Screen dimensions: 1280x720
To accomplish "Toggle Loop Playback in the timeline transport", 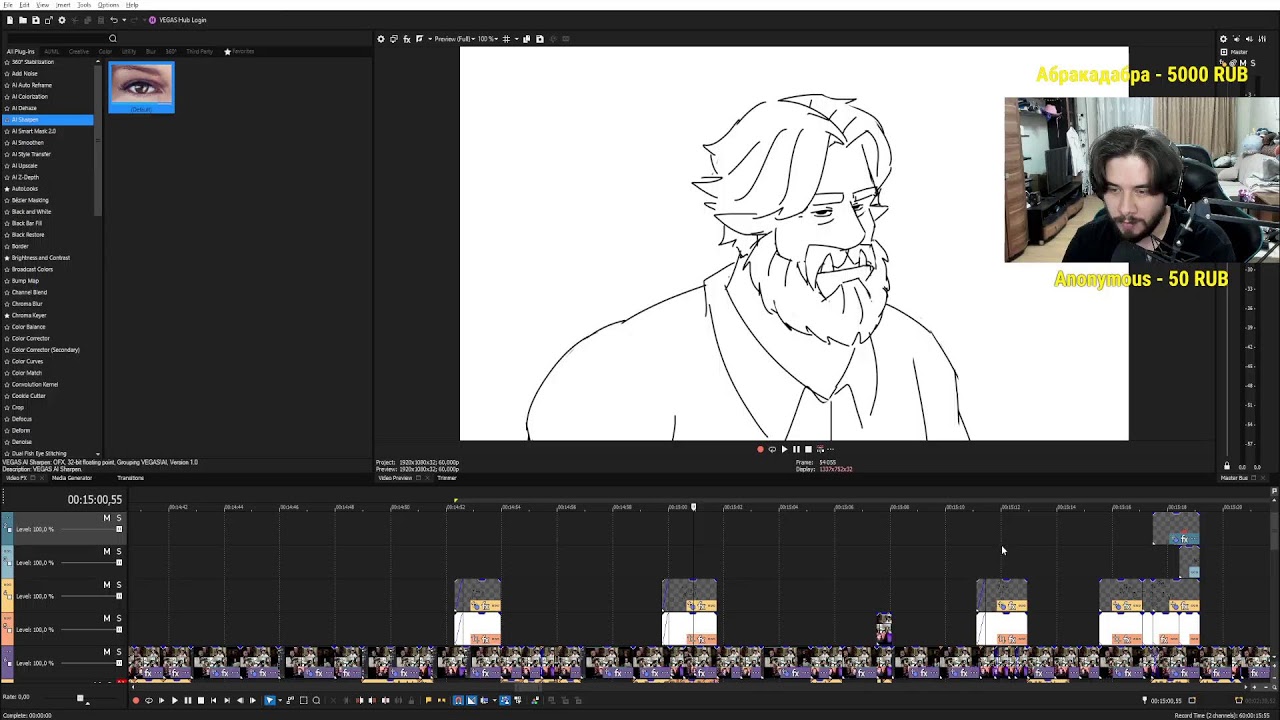I will click(149, 700).
